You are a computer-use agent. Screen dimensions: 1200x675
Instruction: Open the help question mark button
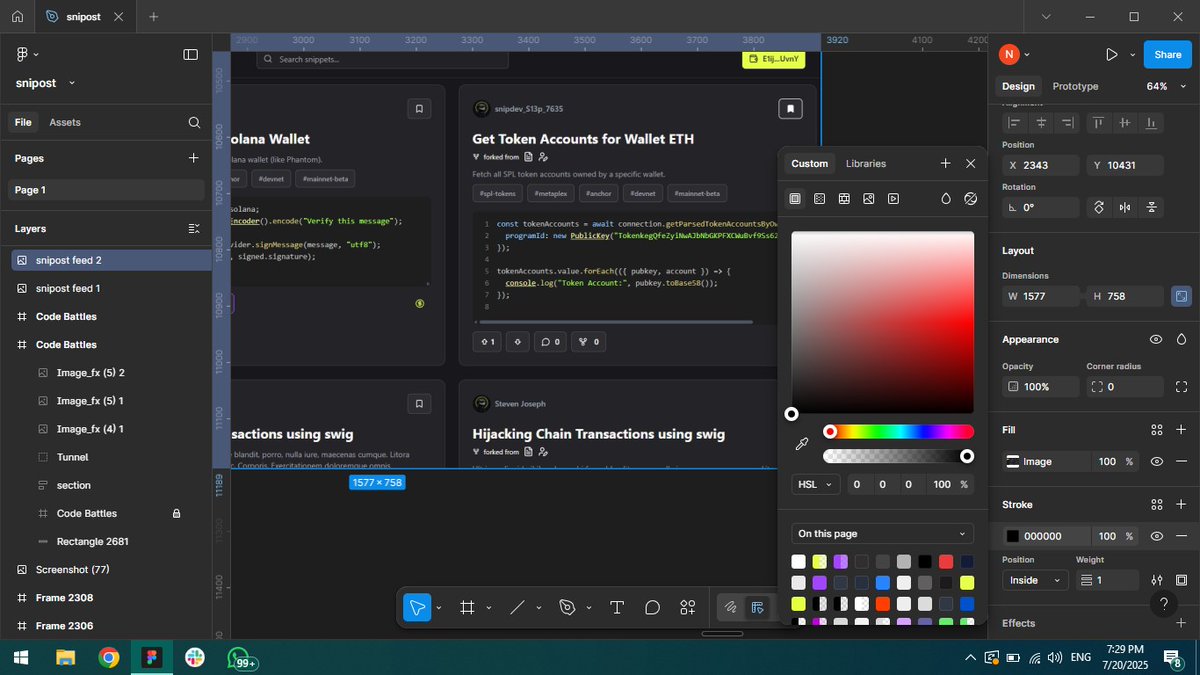point(1163,604)
